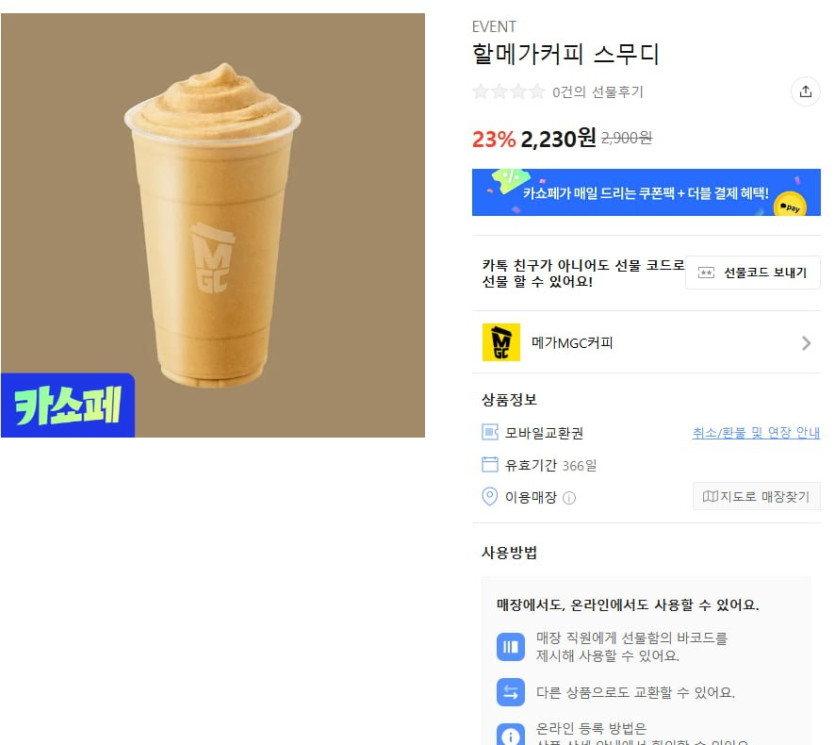The width and height of the screenshot is (835, 745).
Task: Open the 0건의 선물후기 reviews link
Action: coord(597,92)
